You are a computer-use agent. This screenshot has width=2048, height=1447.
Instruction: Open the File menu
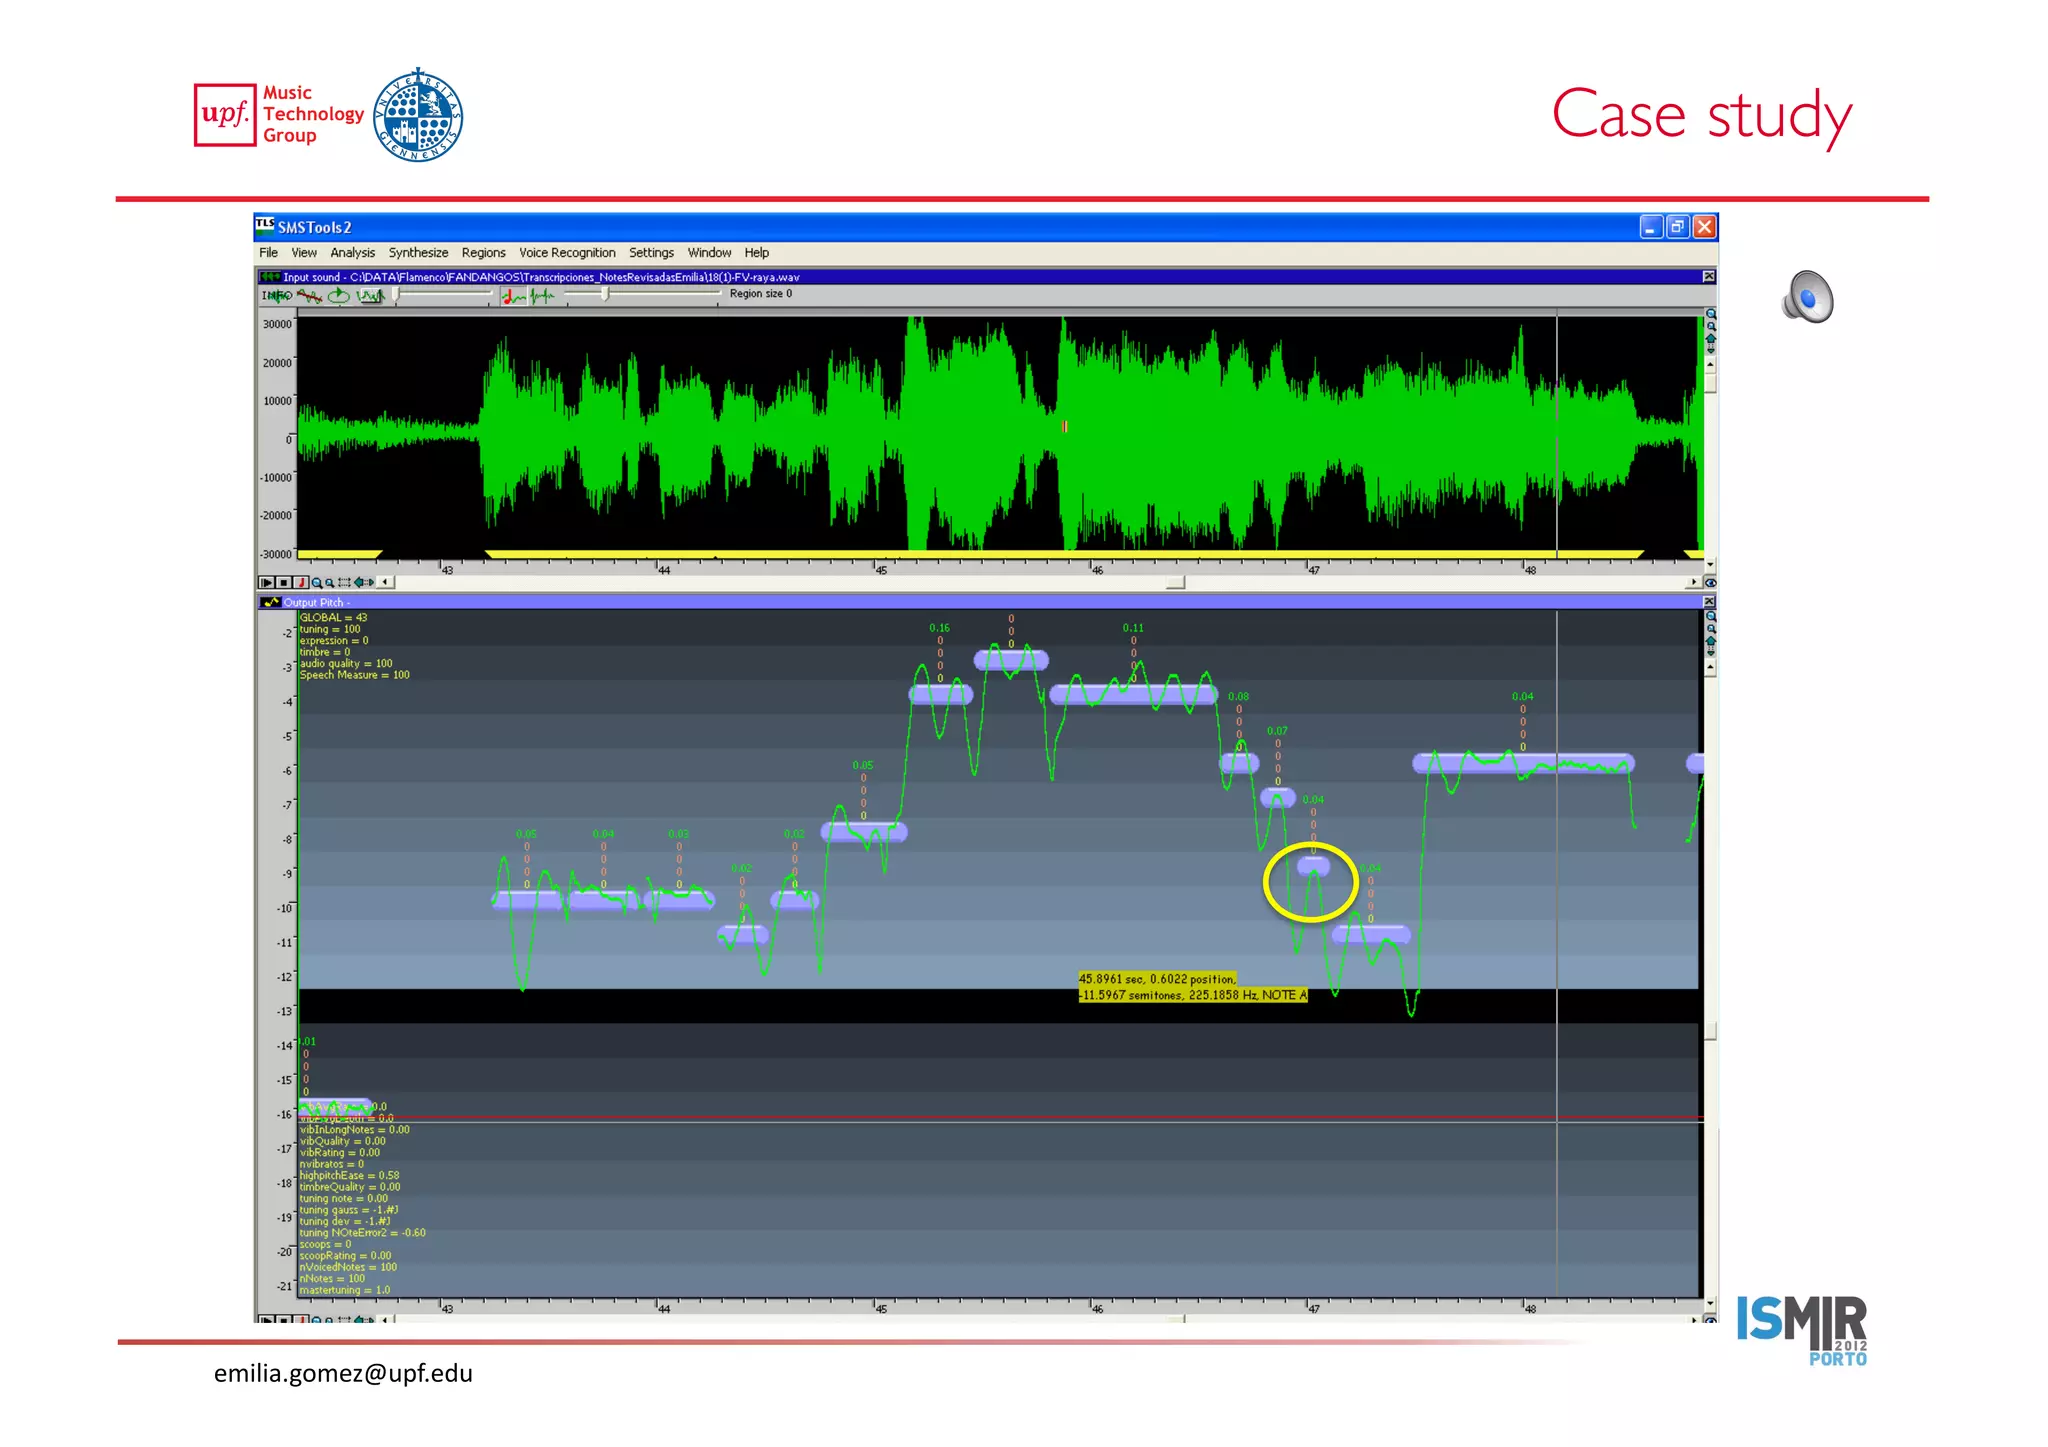coord(268,253)
